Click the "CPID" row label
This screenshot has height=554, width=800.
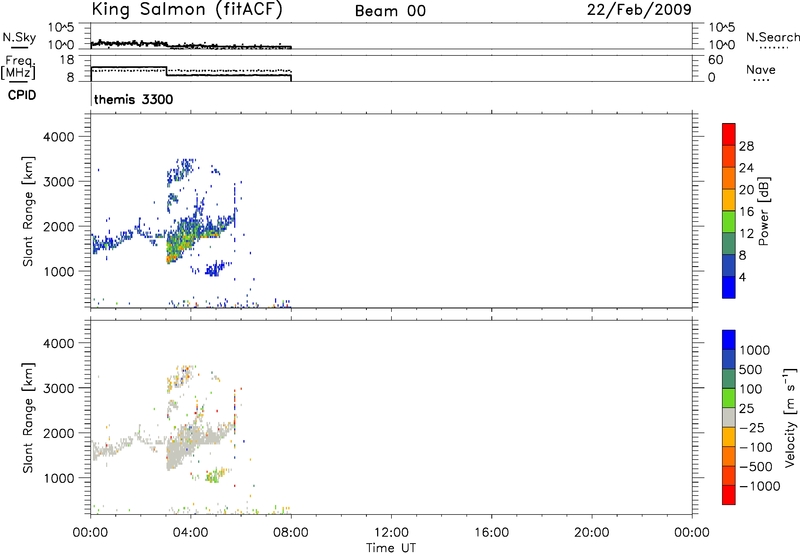22,95
